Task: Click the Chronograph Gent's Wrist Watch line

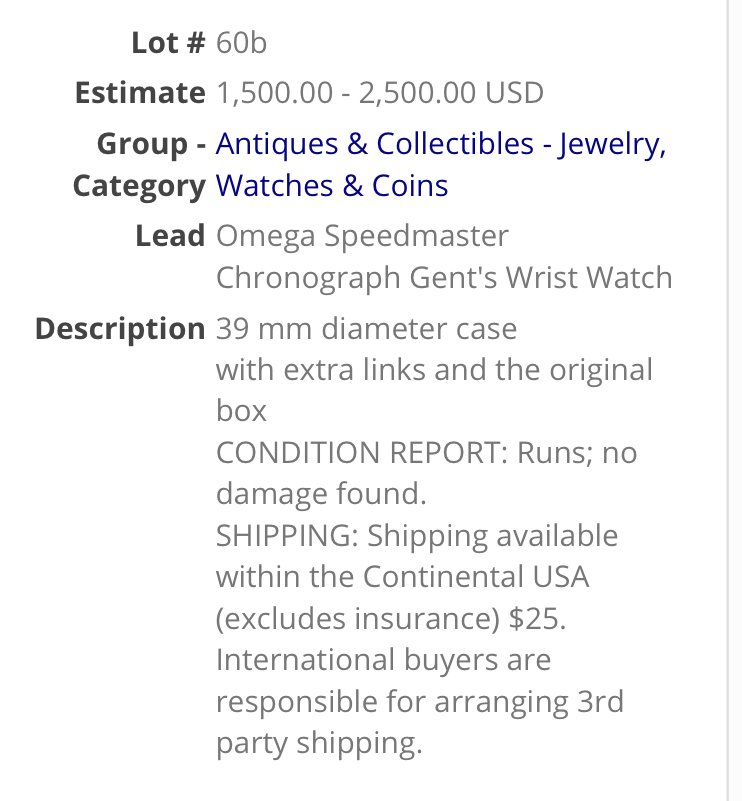Action: coord(444,278)
